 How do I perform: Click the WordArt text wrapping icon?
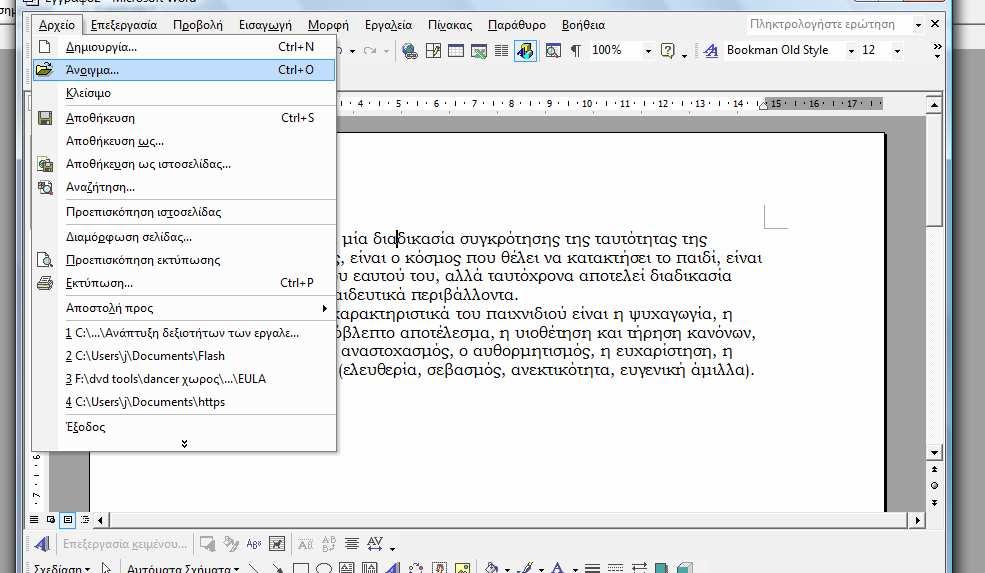[x=277, y=544]
